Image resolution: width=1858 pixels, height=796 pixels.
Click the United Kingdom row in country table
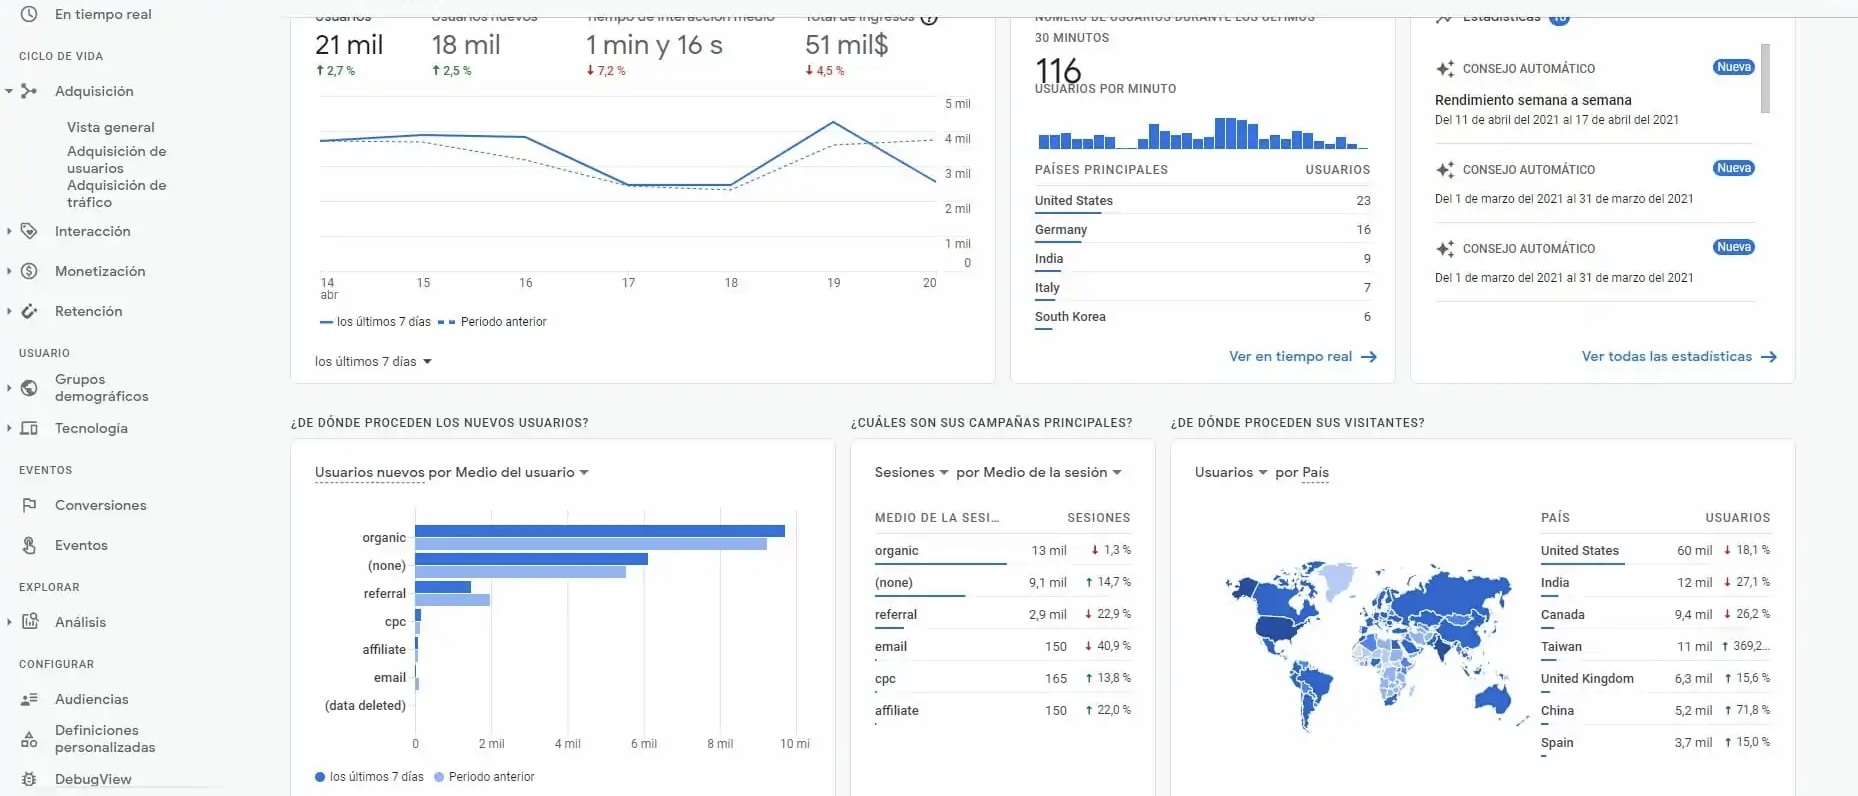coord(1655,679)
